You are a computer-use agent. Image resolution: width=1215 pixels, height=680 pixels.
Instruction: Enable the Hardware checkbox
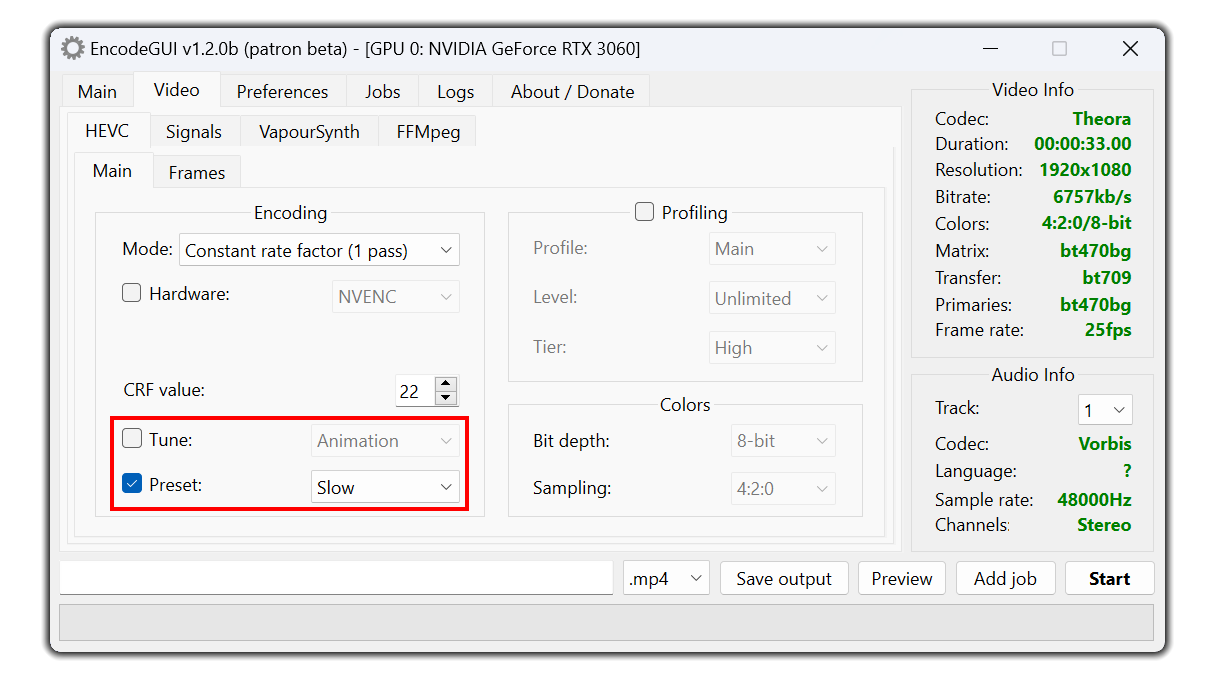[131, 294]
